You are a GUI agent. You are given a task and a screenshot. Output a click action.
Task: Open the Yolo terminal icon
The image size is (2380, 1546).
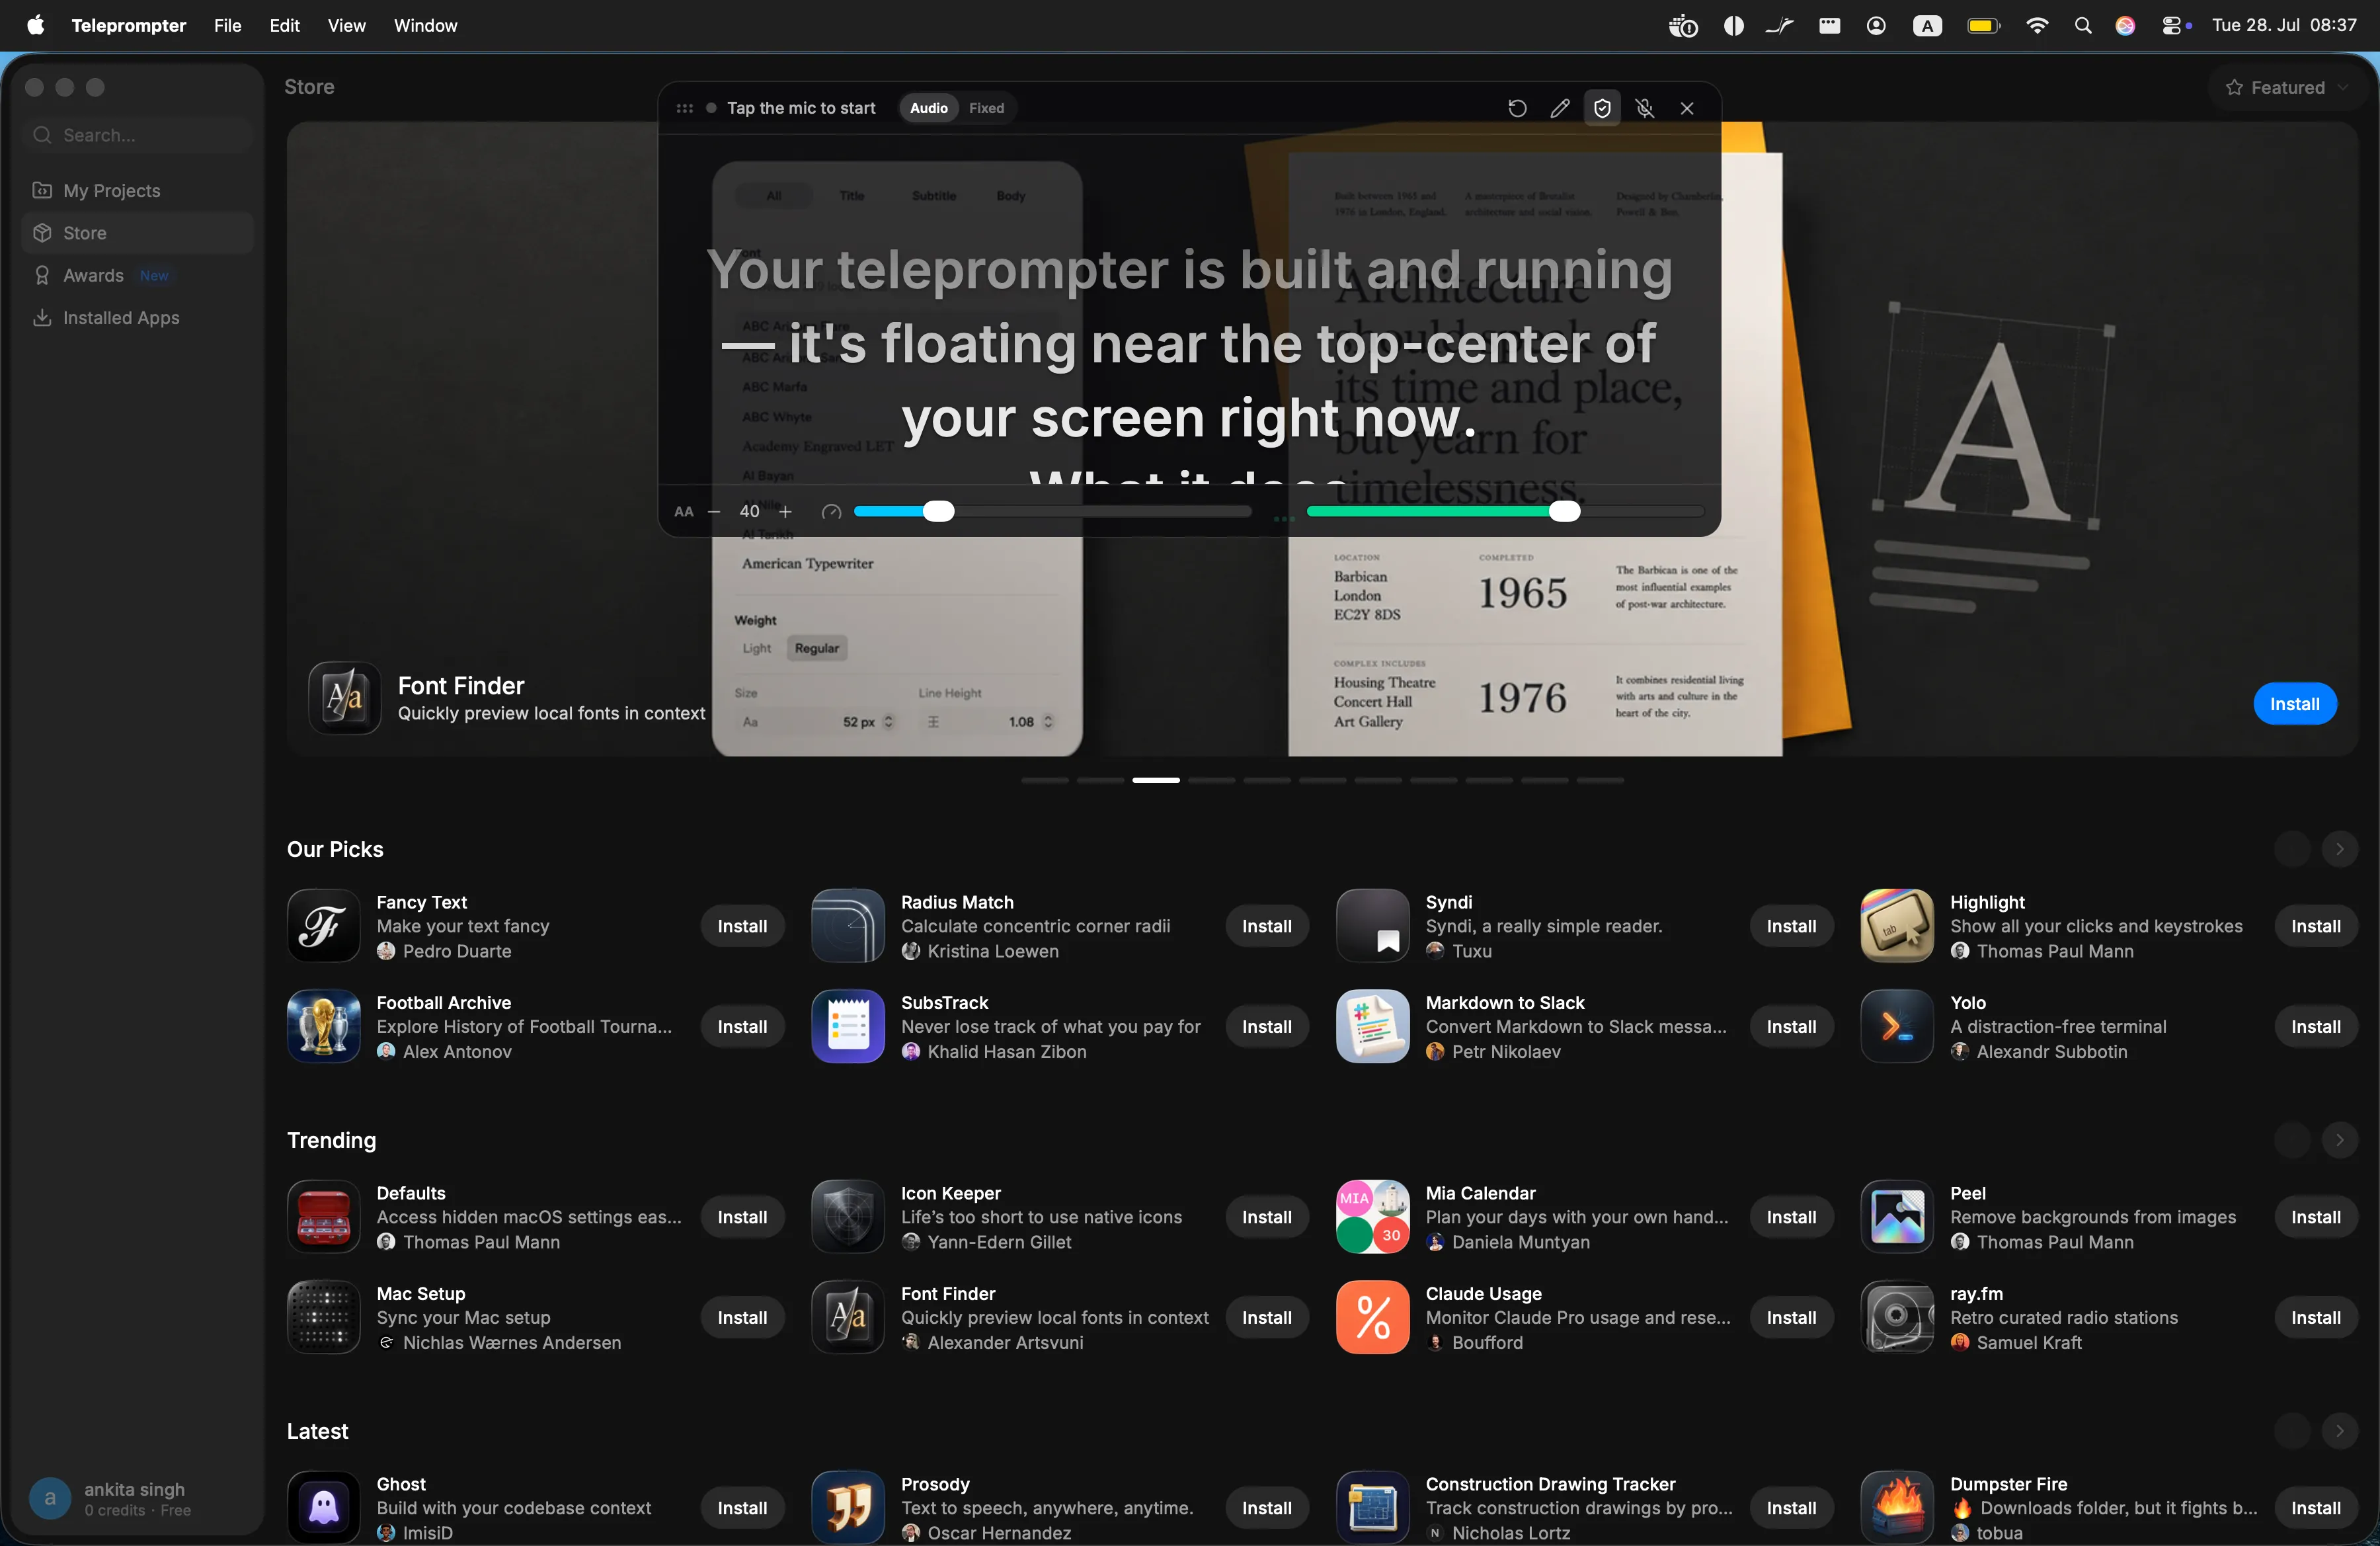point(1897,1026)
